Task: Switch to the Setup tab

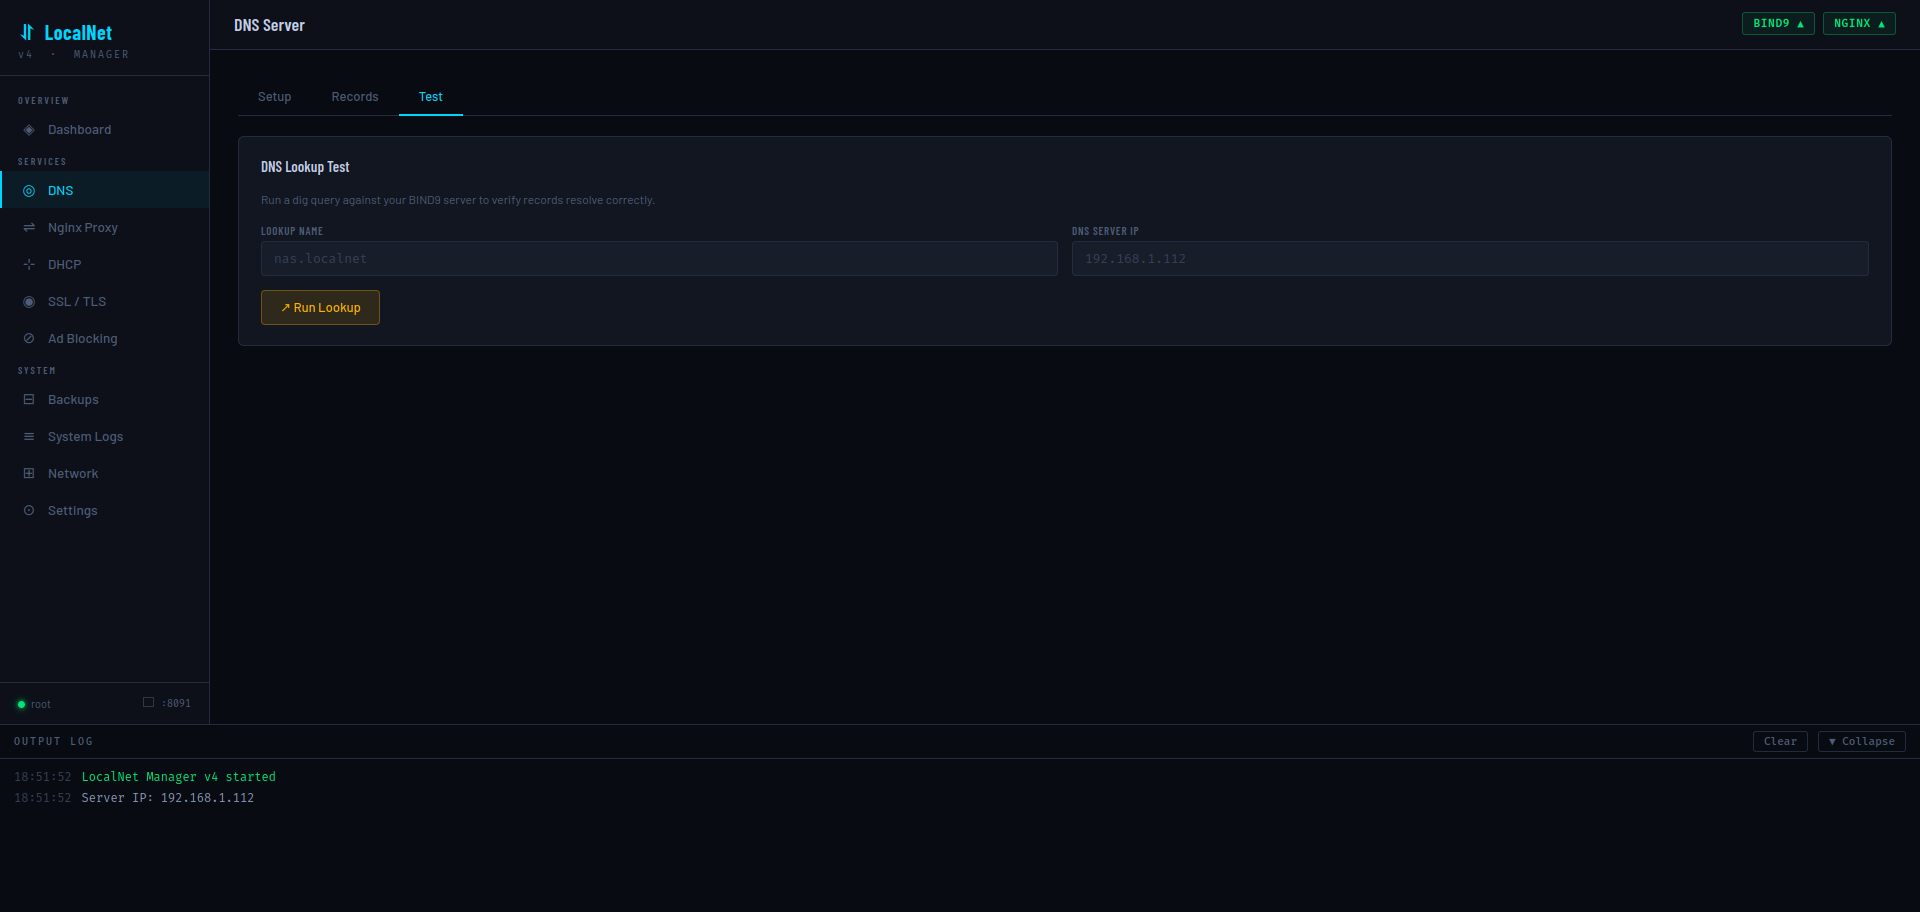Action: coord(274,97)
